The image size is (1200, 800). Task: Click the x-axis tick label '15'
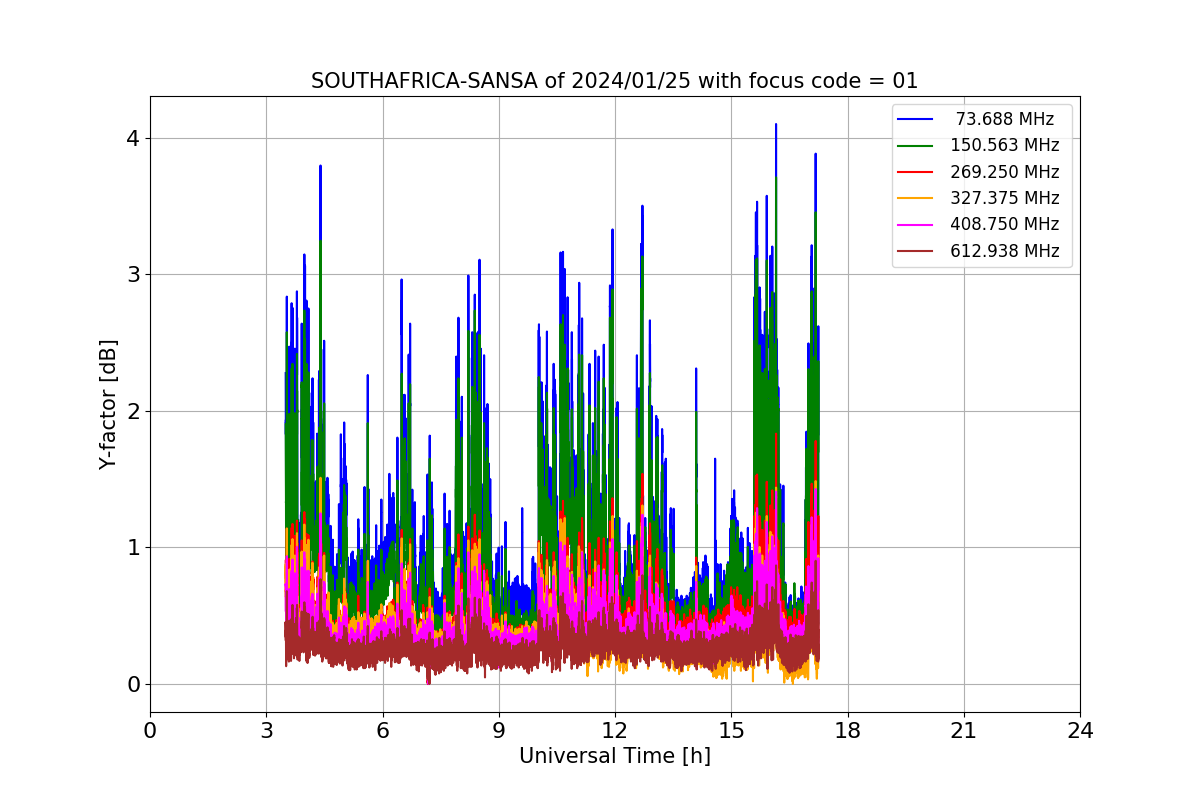731,731
